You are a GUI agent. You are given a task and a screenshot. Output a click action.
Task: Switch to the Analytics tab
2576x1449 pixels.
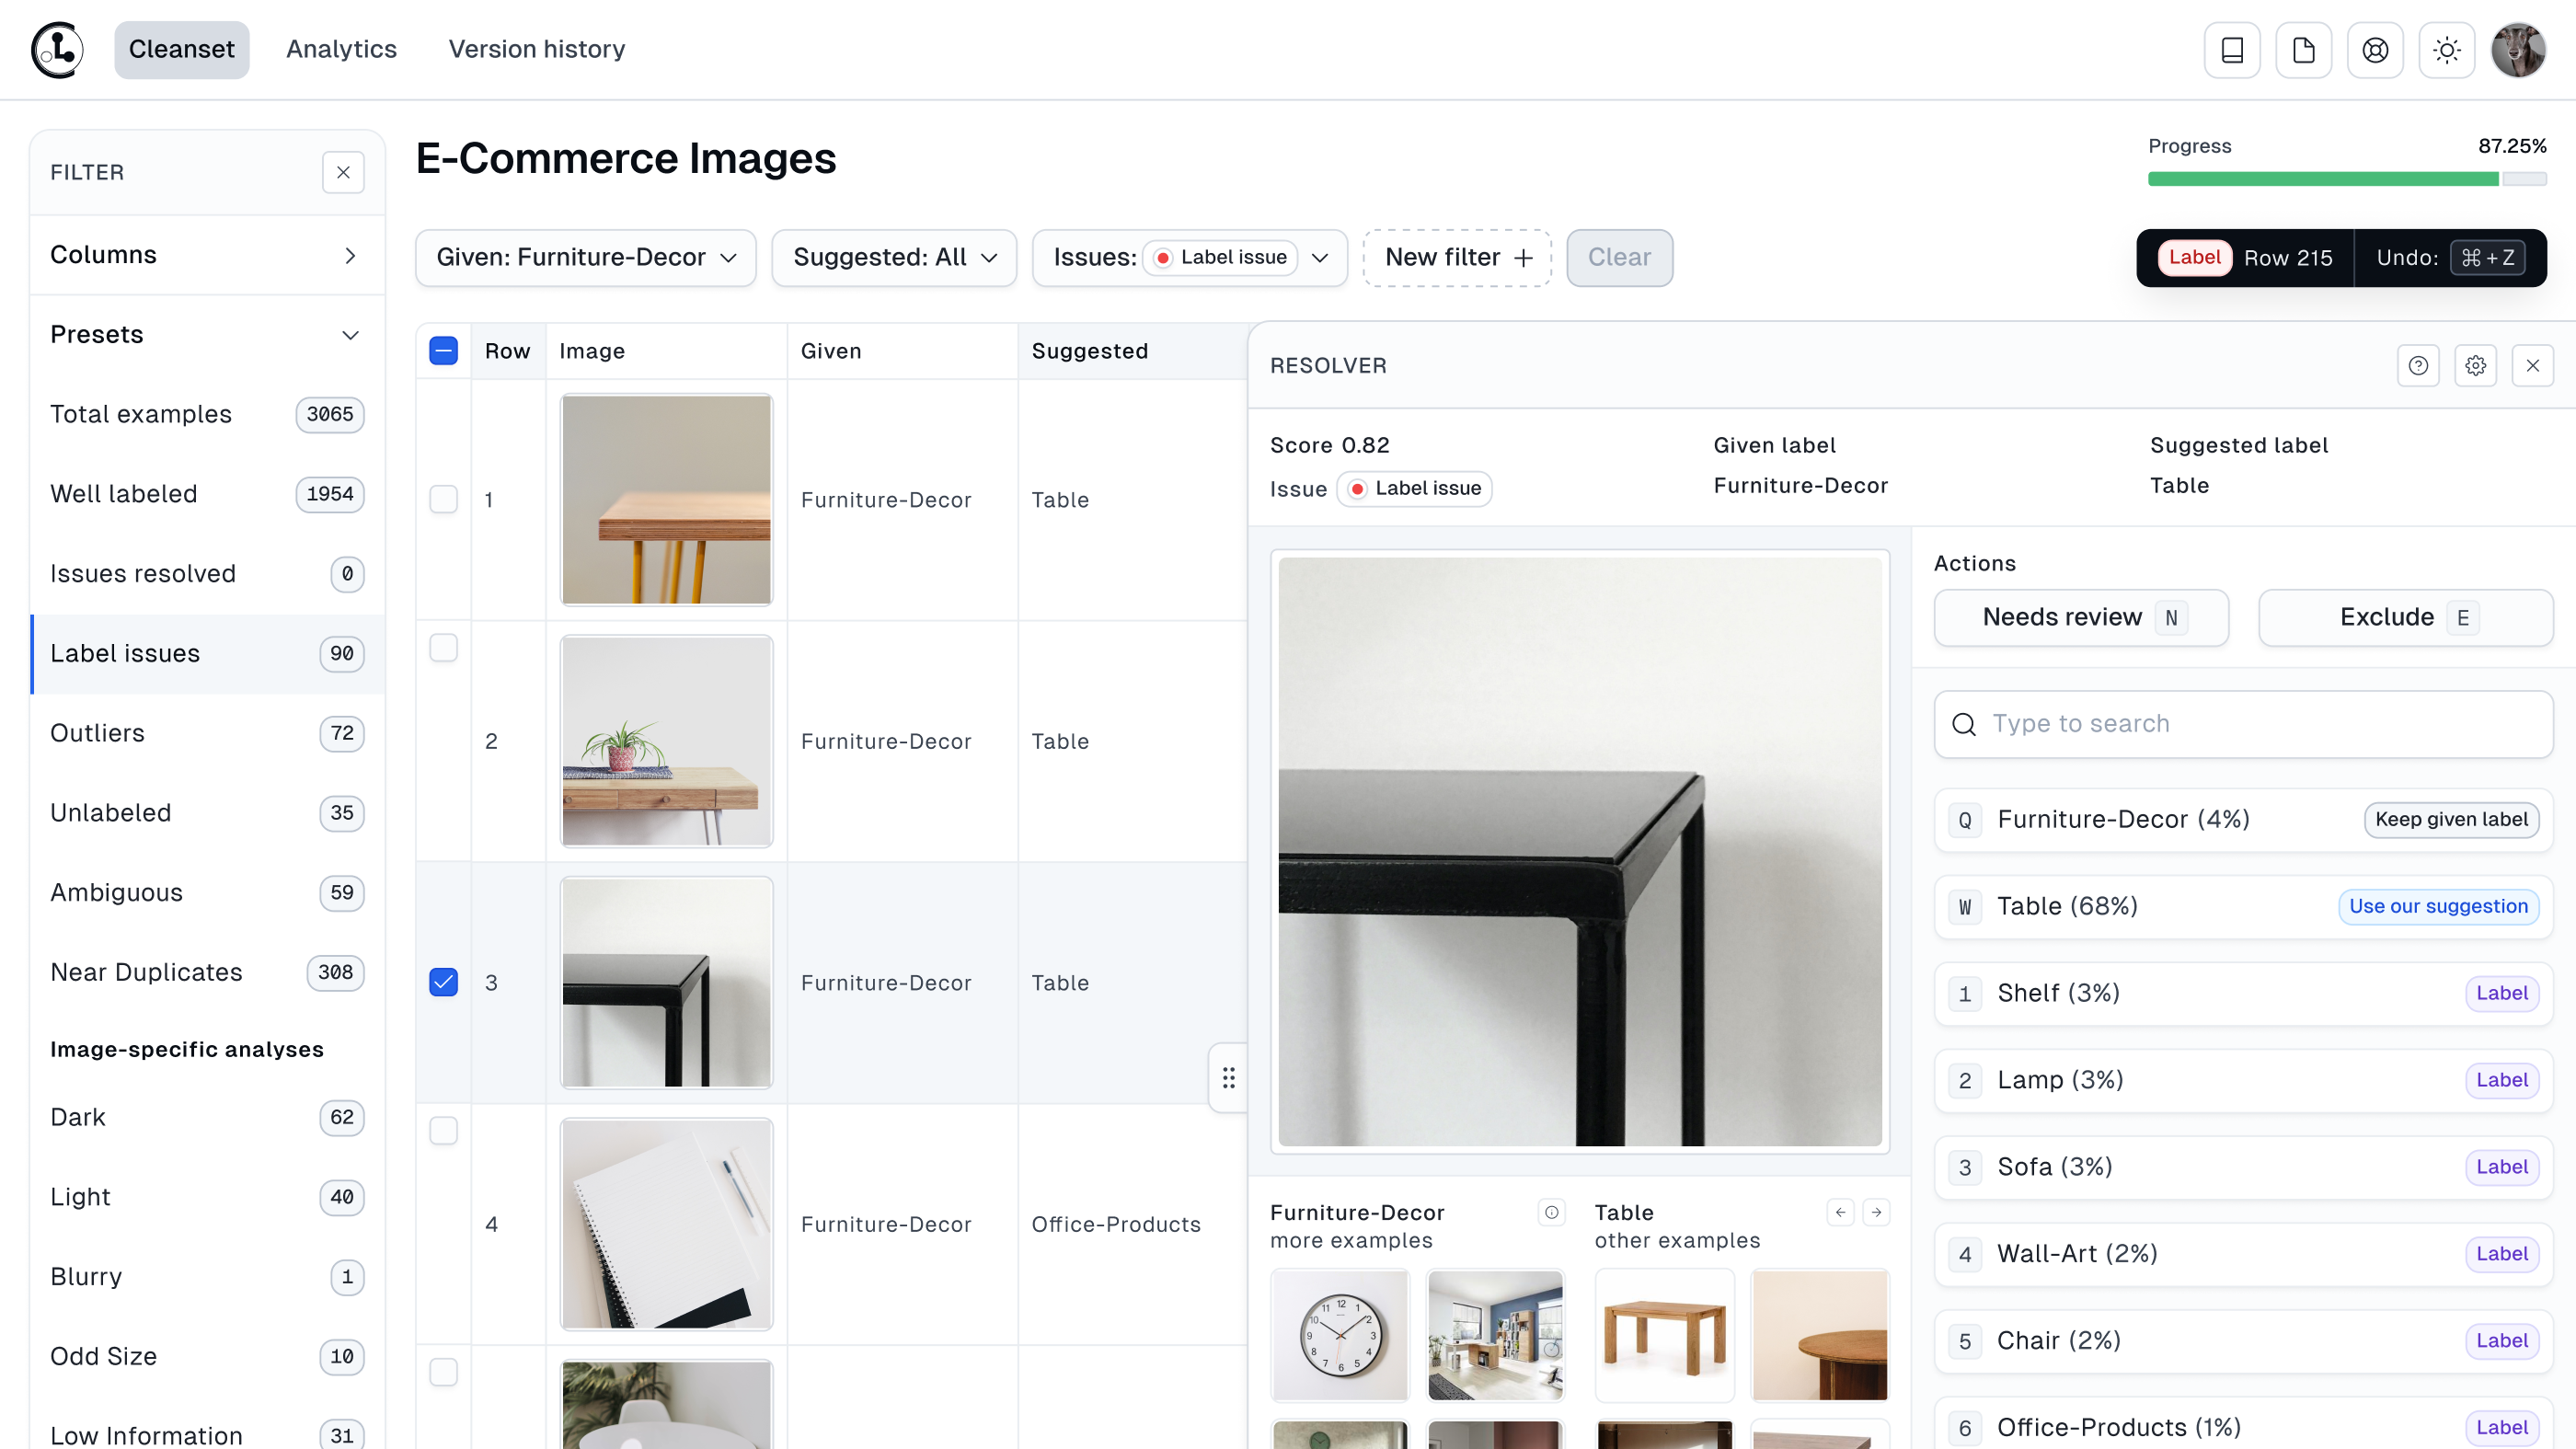tap(341, 50)
